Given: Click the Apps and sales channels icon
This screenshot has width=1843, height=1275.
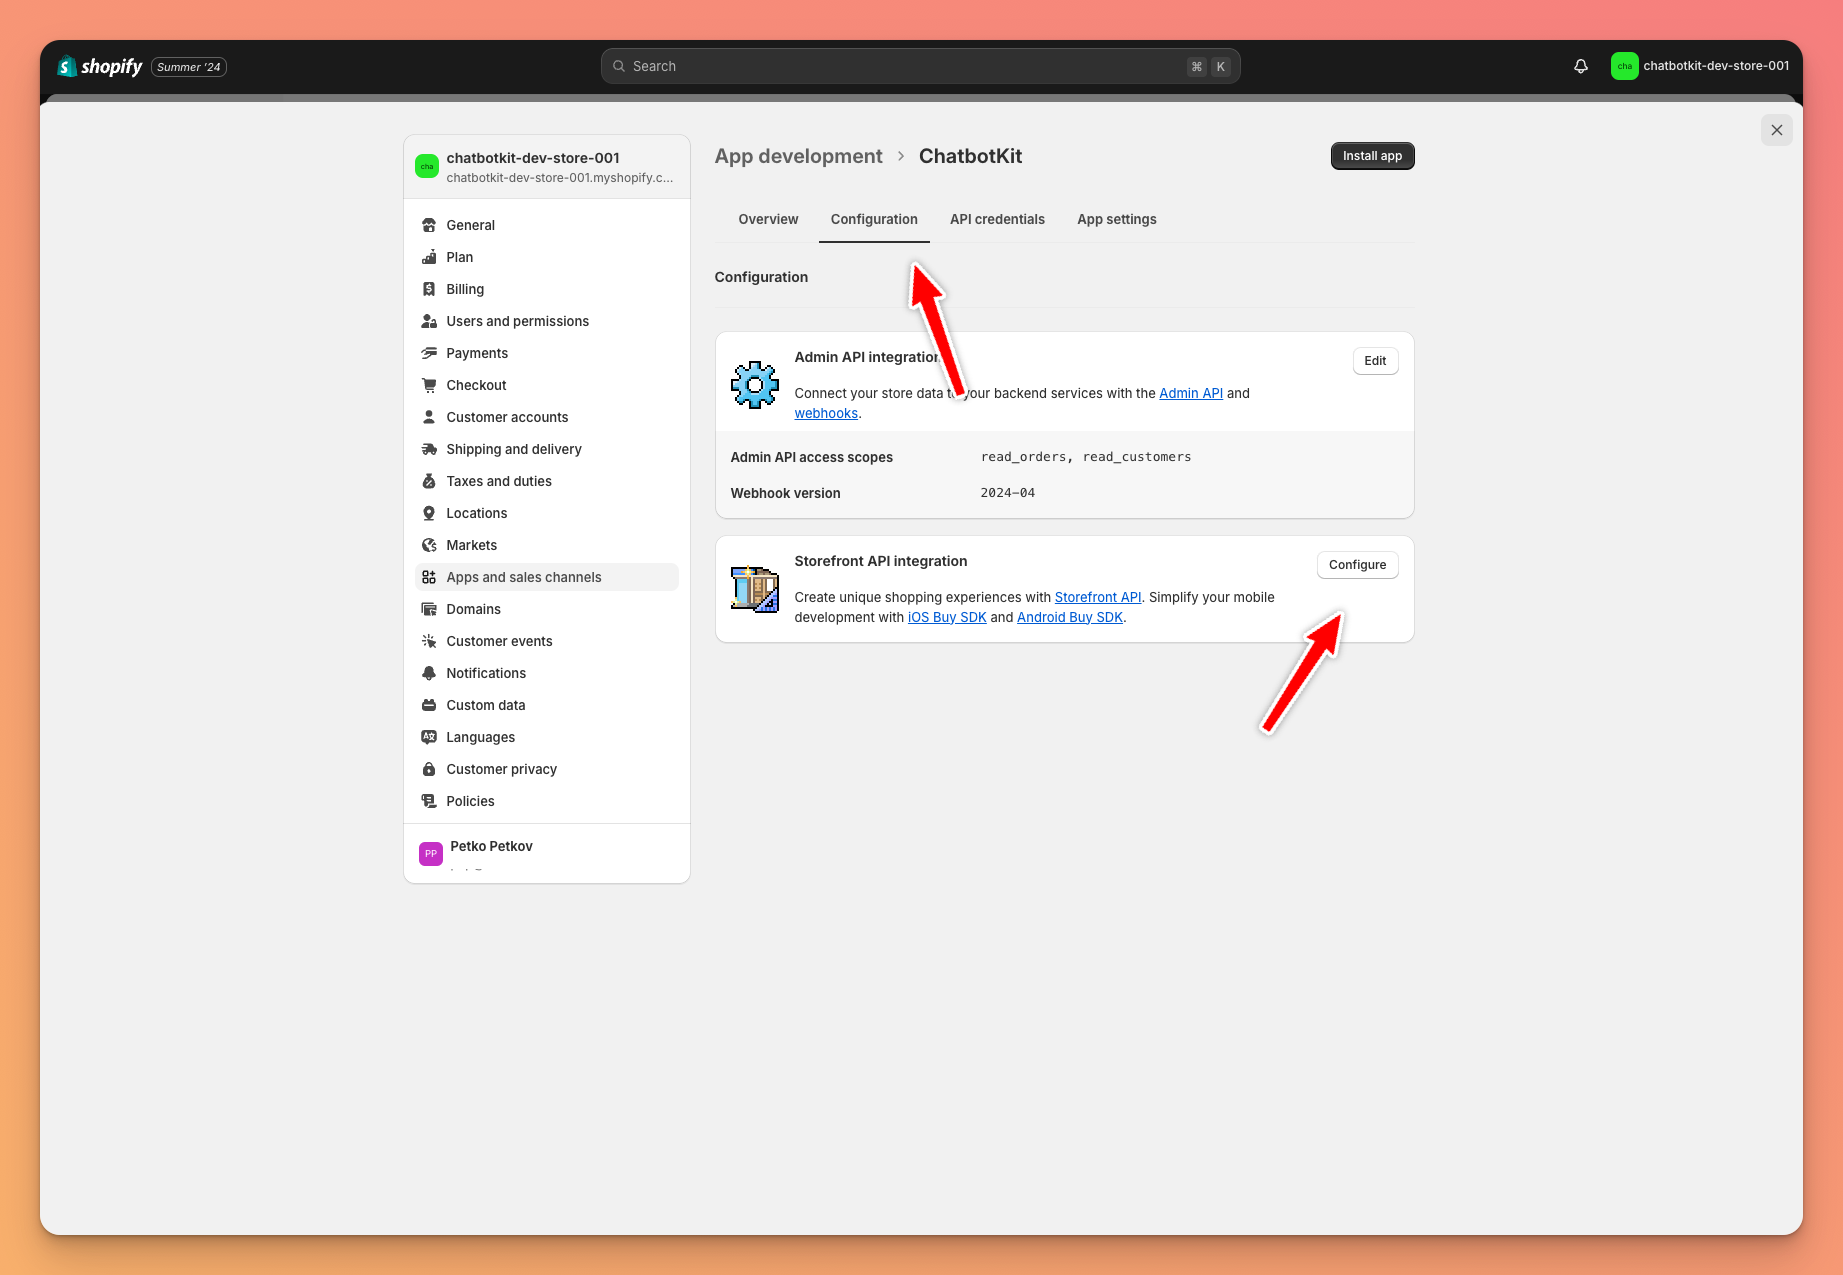Looking at the screenshot, I should pos(429,577).
